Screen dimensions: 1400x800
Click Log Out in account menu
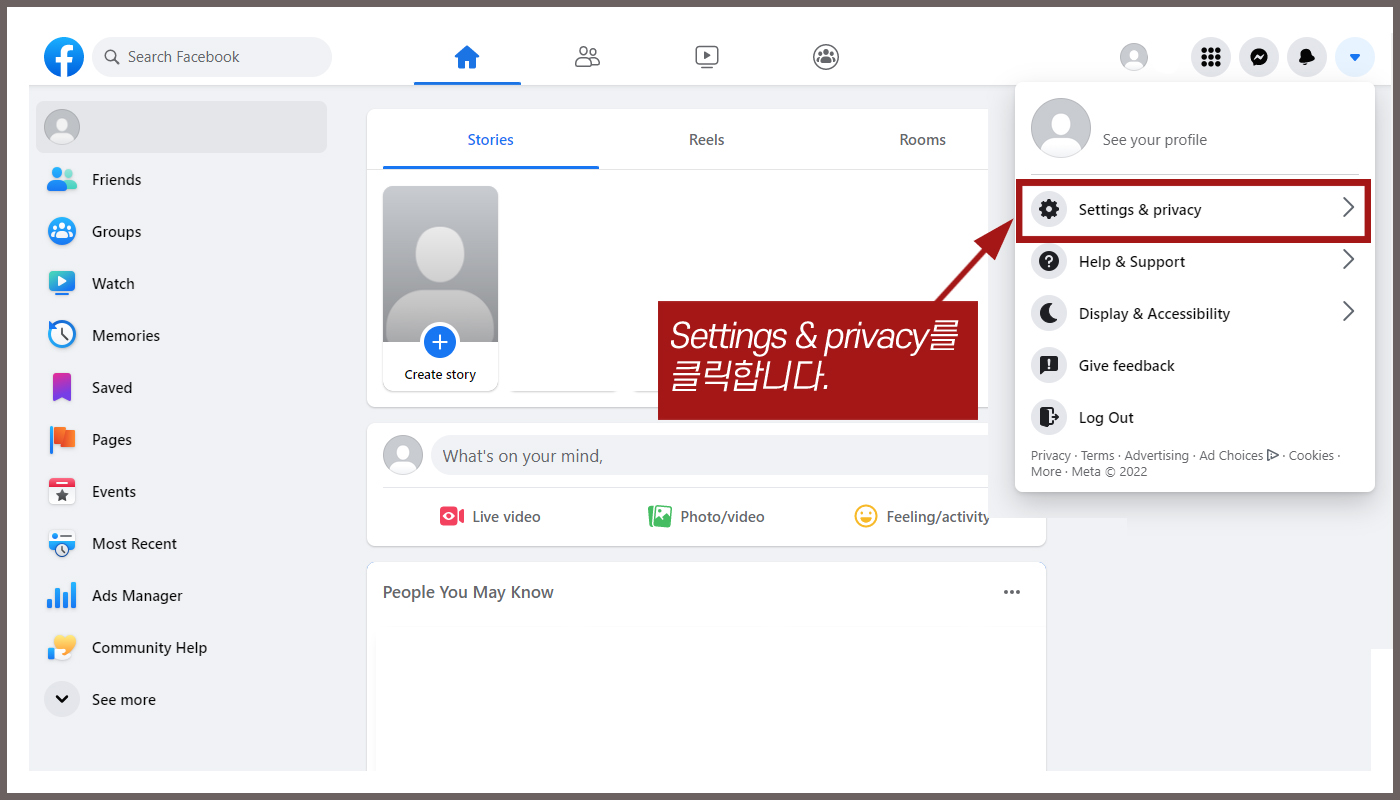click(1195, 418)
